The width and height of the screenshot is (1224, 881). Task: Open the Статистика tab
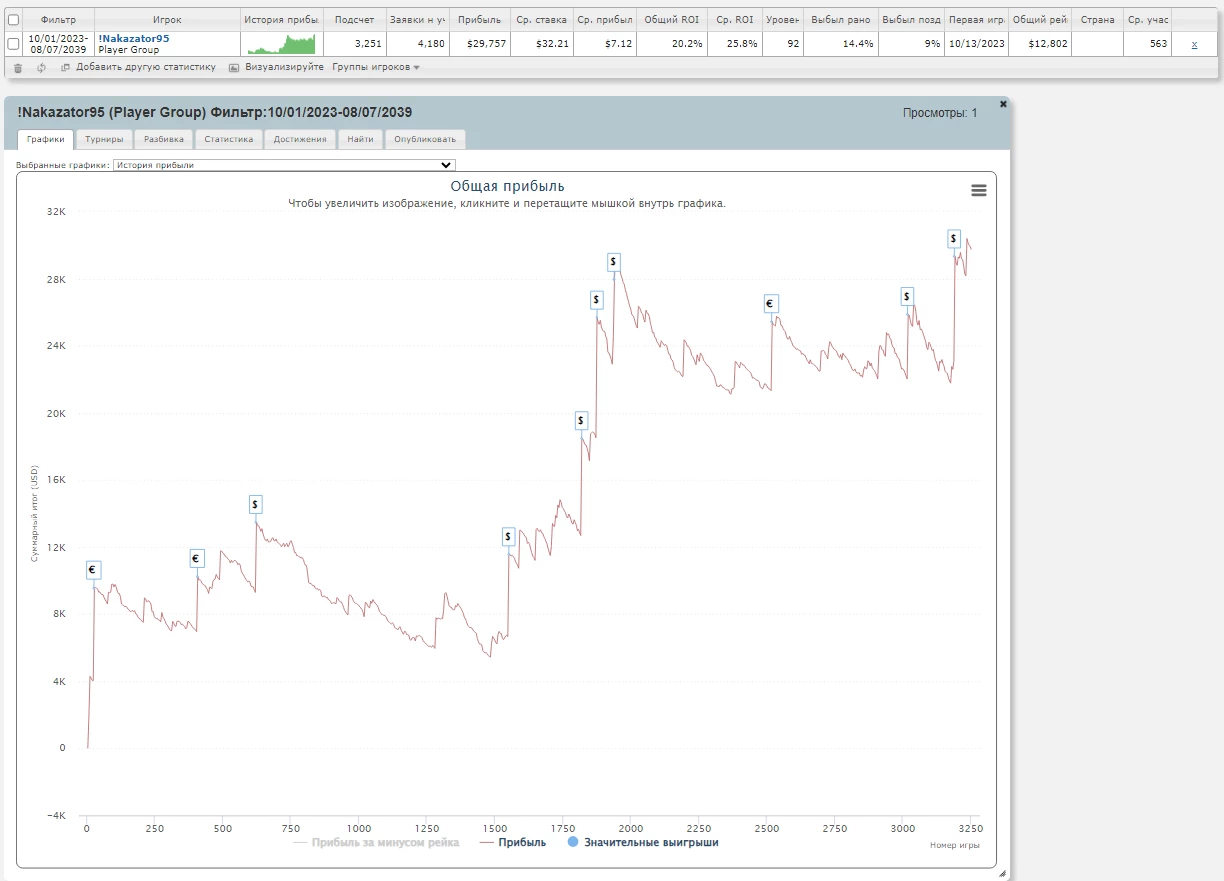click(x=229, y=139)
